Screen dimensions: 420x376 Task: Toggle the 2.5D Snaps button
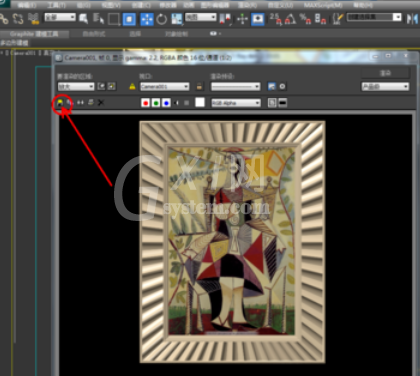click(x=276, y=19)
